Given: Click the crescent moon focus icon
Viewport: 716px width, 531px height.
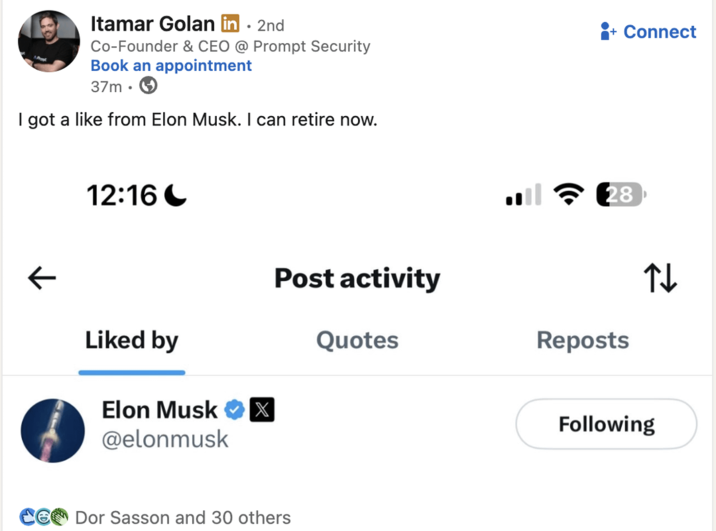Looking at the screenshot, I should click(175, 195).
